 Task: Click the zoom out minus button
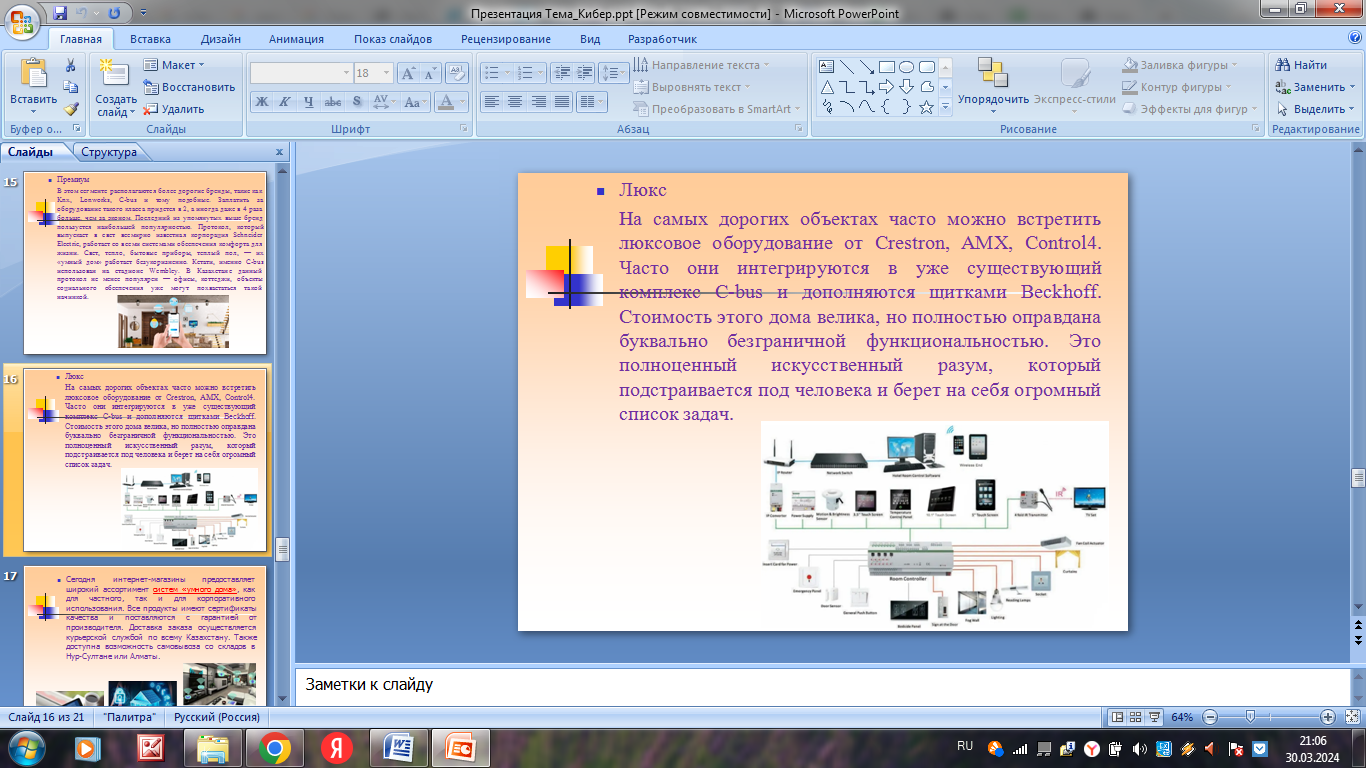click(1210, 717)
